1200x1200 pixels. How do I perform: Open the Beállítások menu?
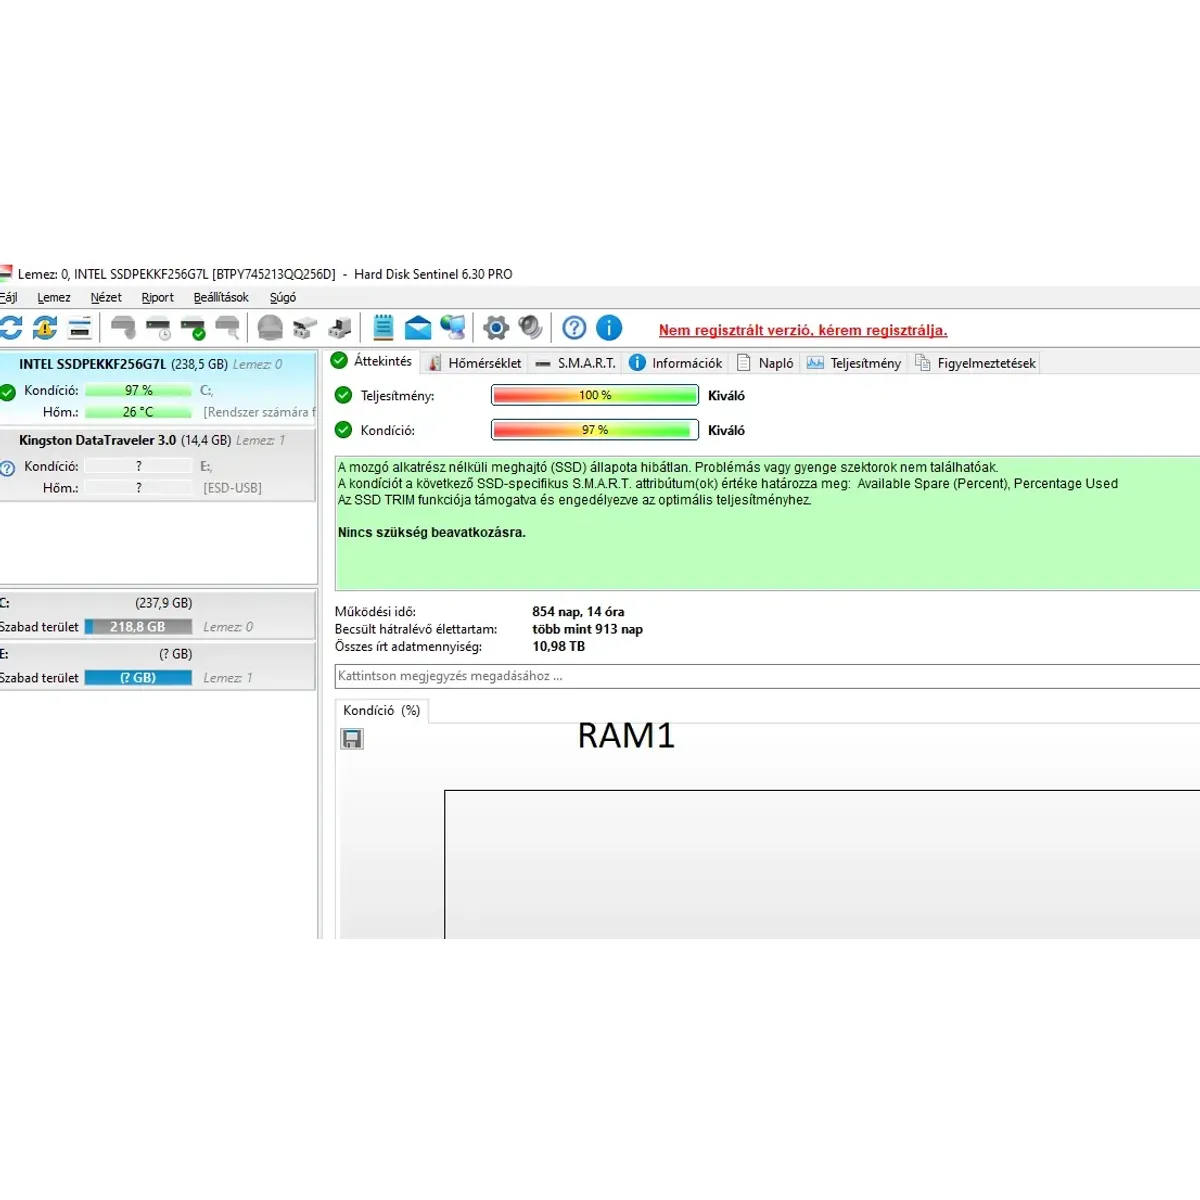pyautogui.click(x=221, y=297)
